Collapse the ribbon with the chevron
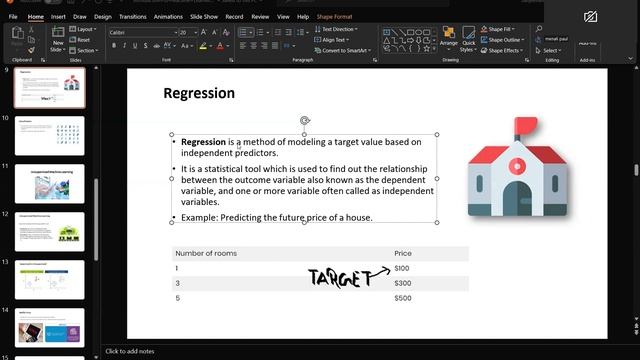The image size is (640, 360). pyautogui.click(x=631, y=59)
